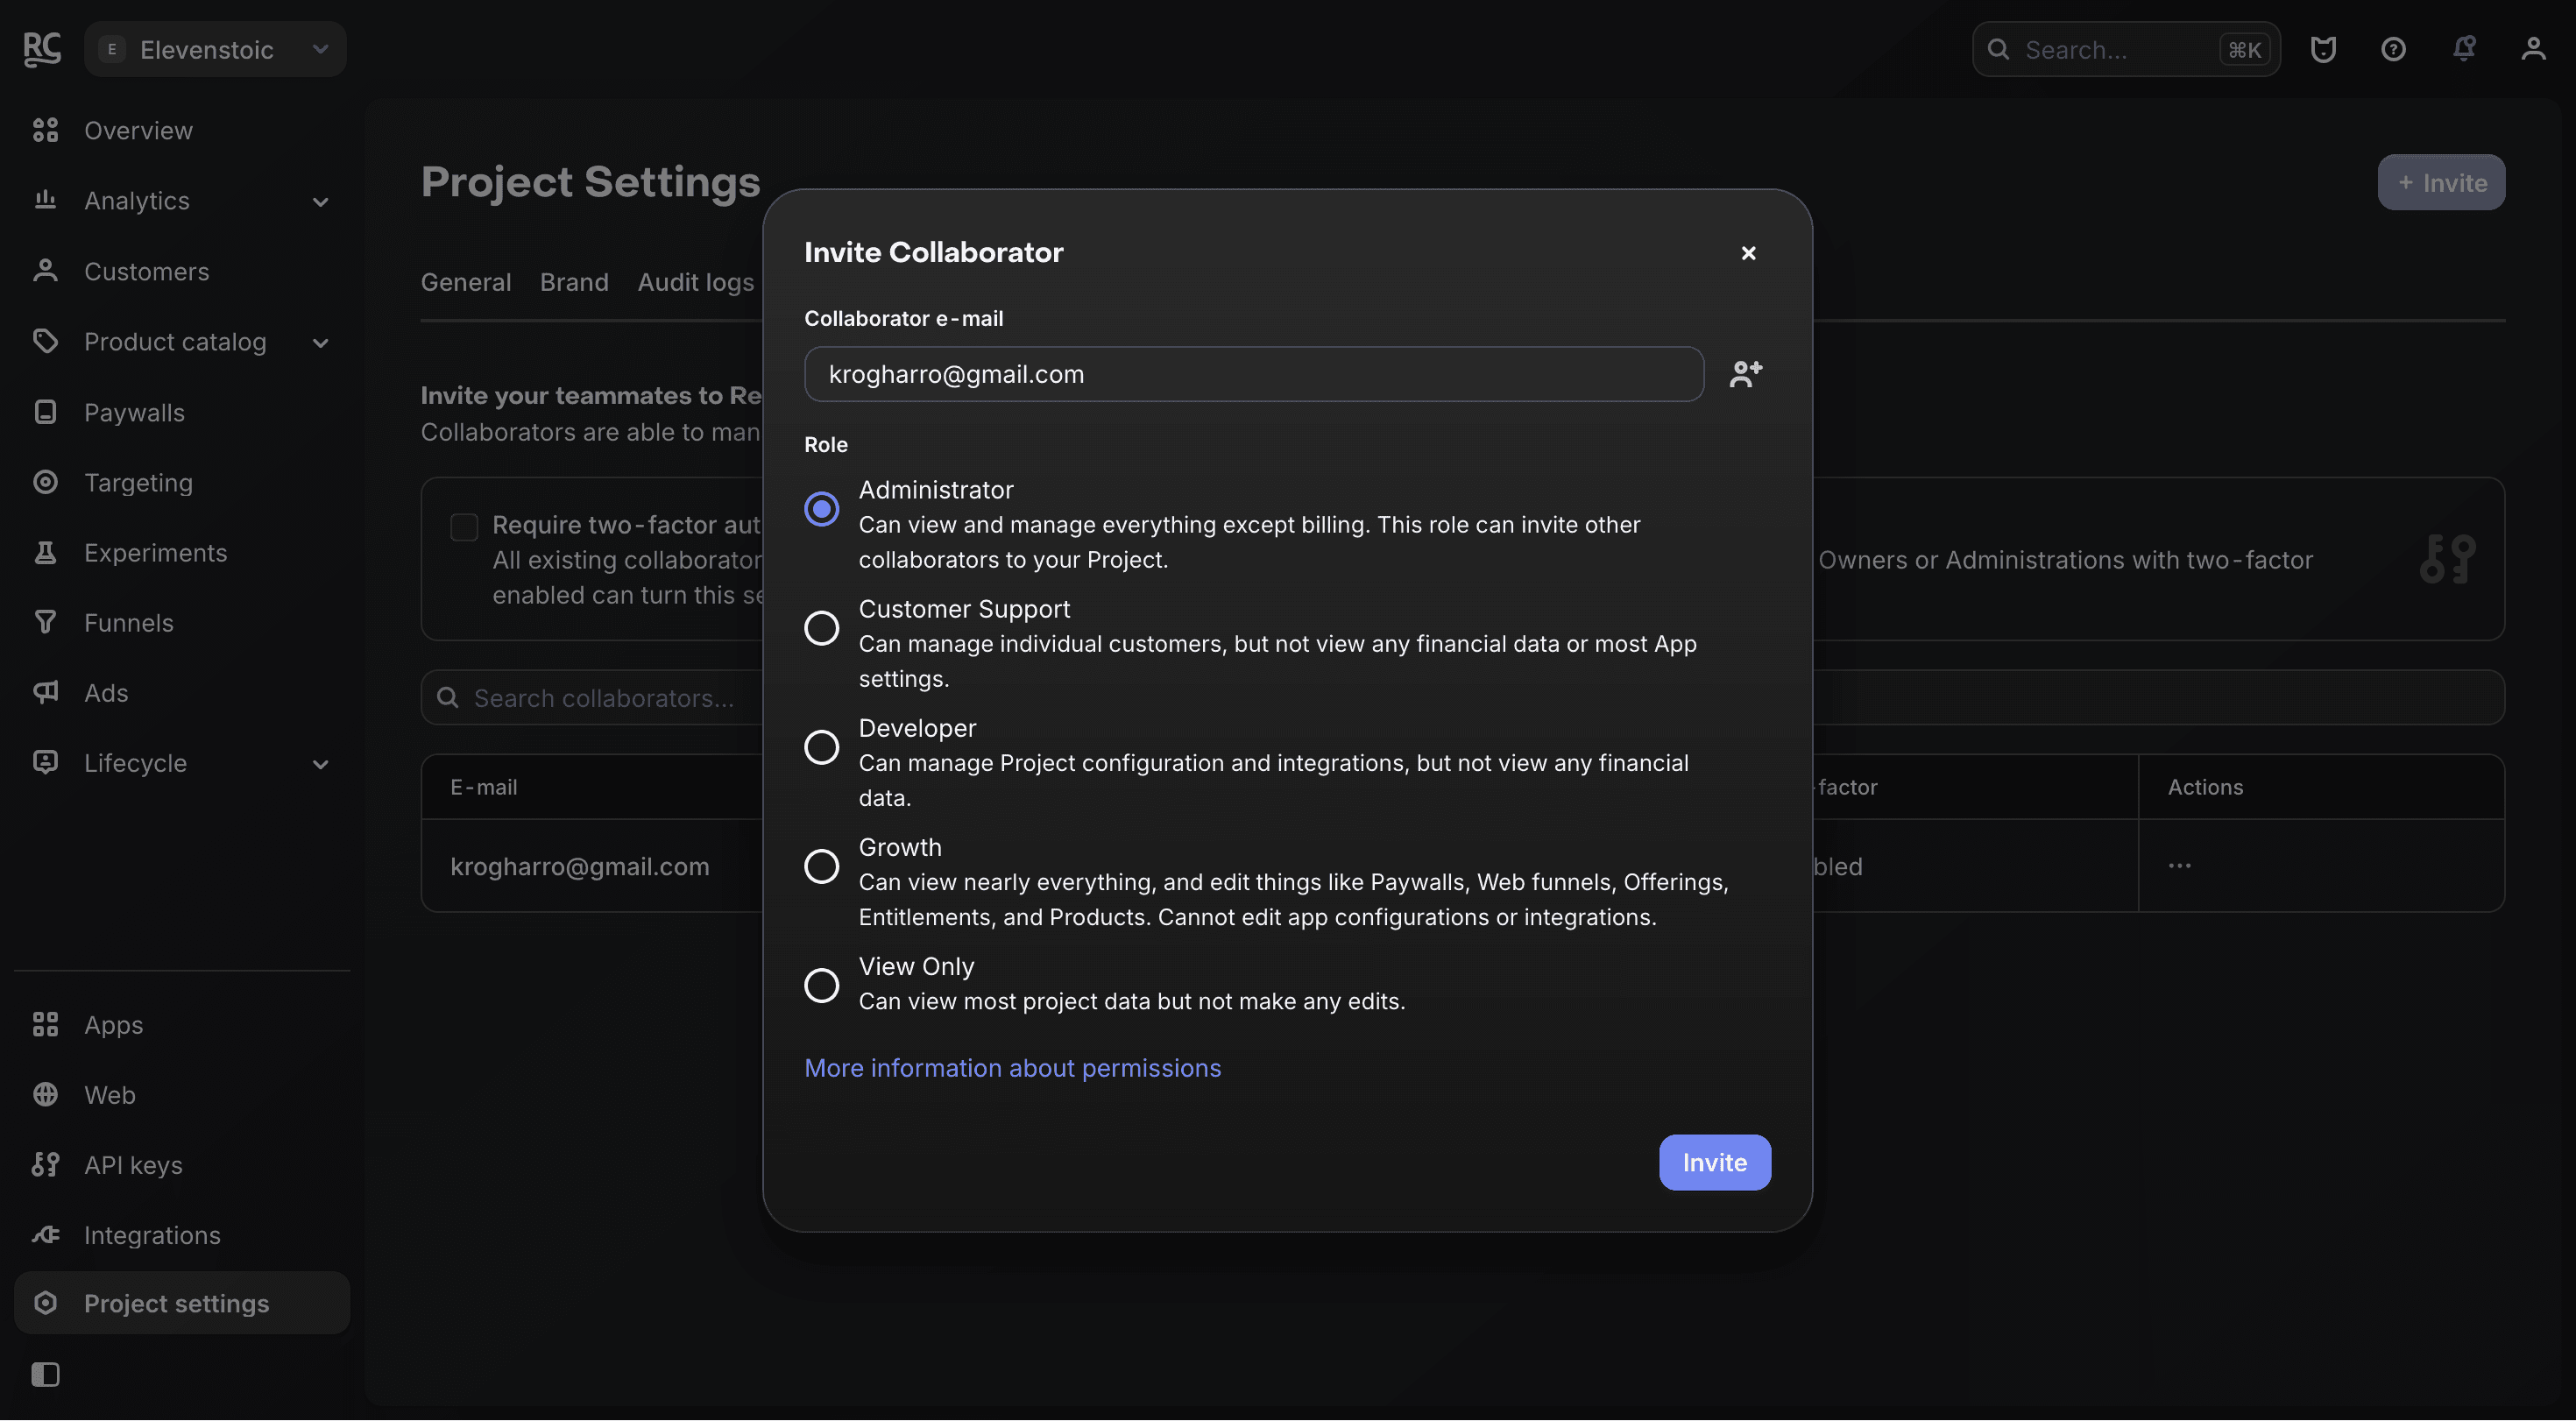Screen dimensions: 2576x1421
Task: Select the Customer Support role radio button
Action: coord(822,628)
